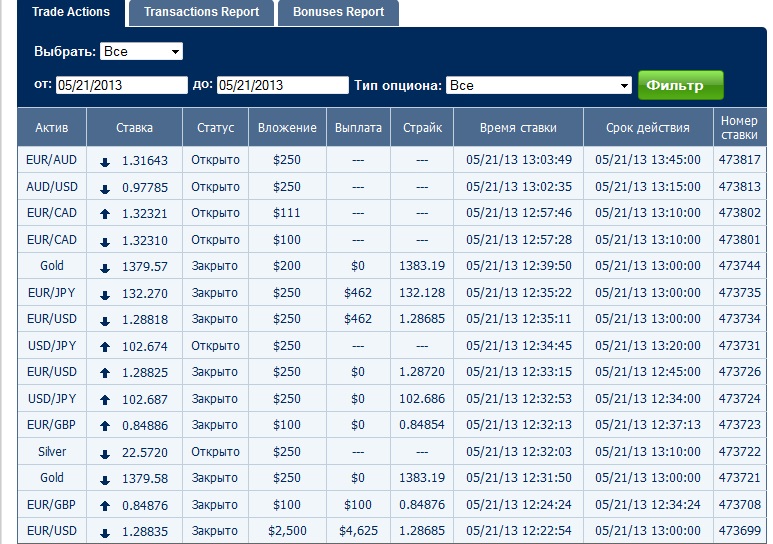773x544 pixels.
Task: Click the up arrow in USD/JPY row 473731
Action: [x=105, y=347]
